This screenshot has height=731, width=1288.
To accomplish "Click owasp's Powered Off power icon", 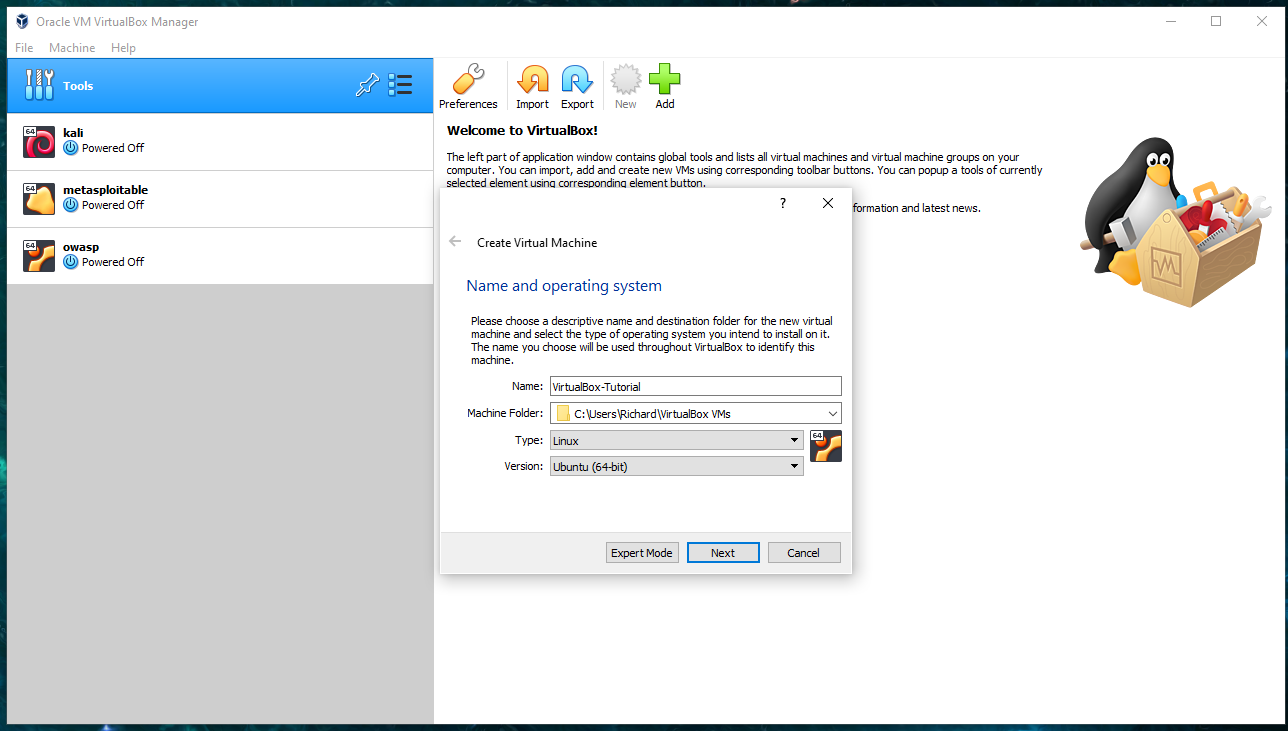I will 70,262.
